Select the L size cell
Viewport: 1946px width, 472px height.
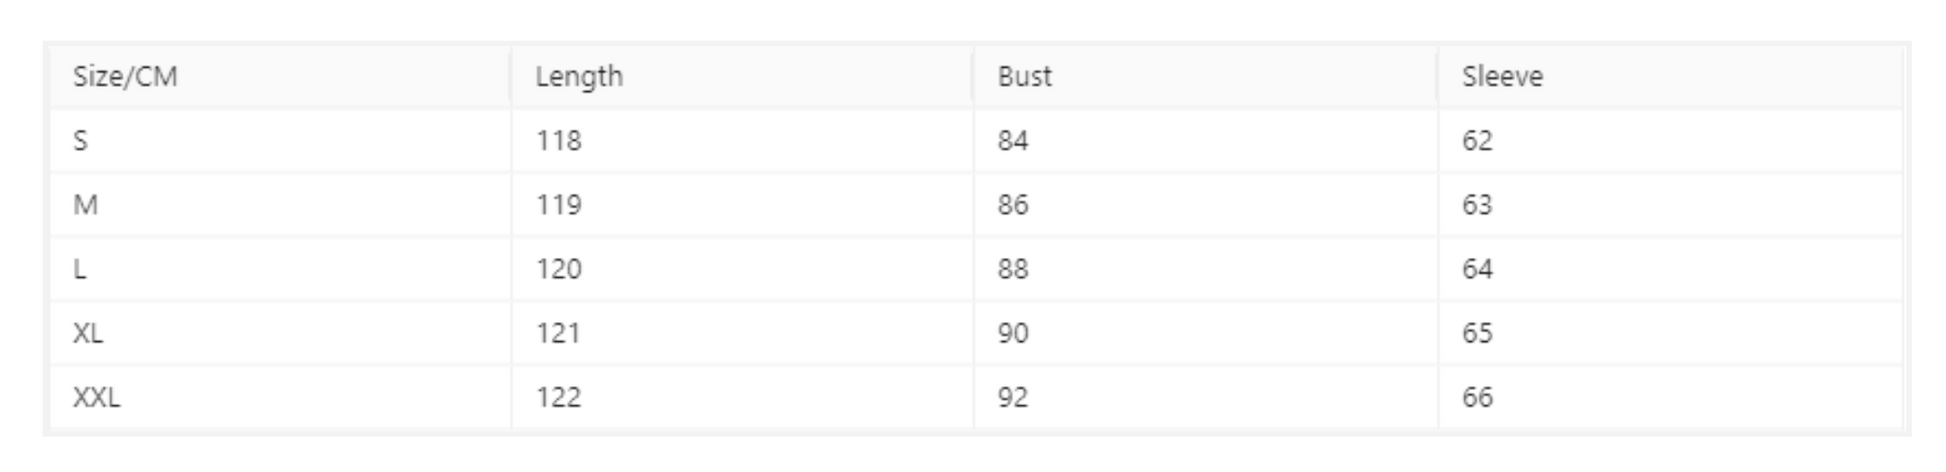(x=80, y=269)
